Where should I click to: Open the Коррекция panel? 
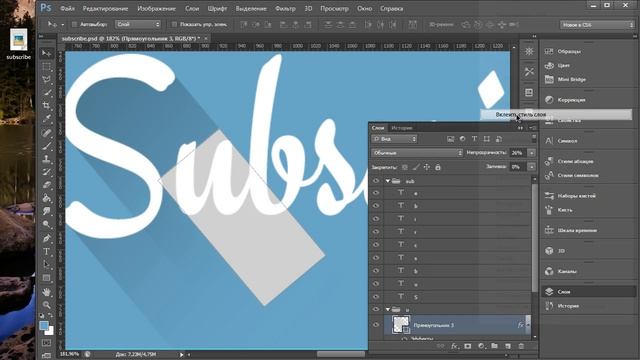571,100
